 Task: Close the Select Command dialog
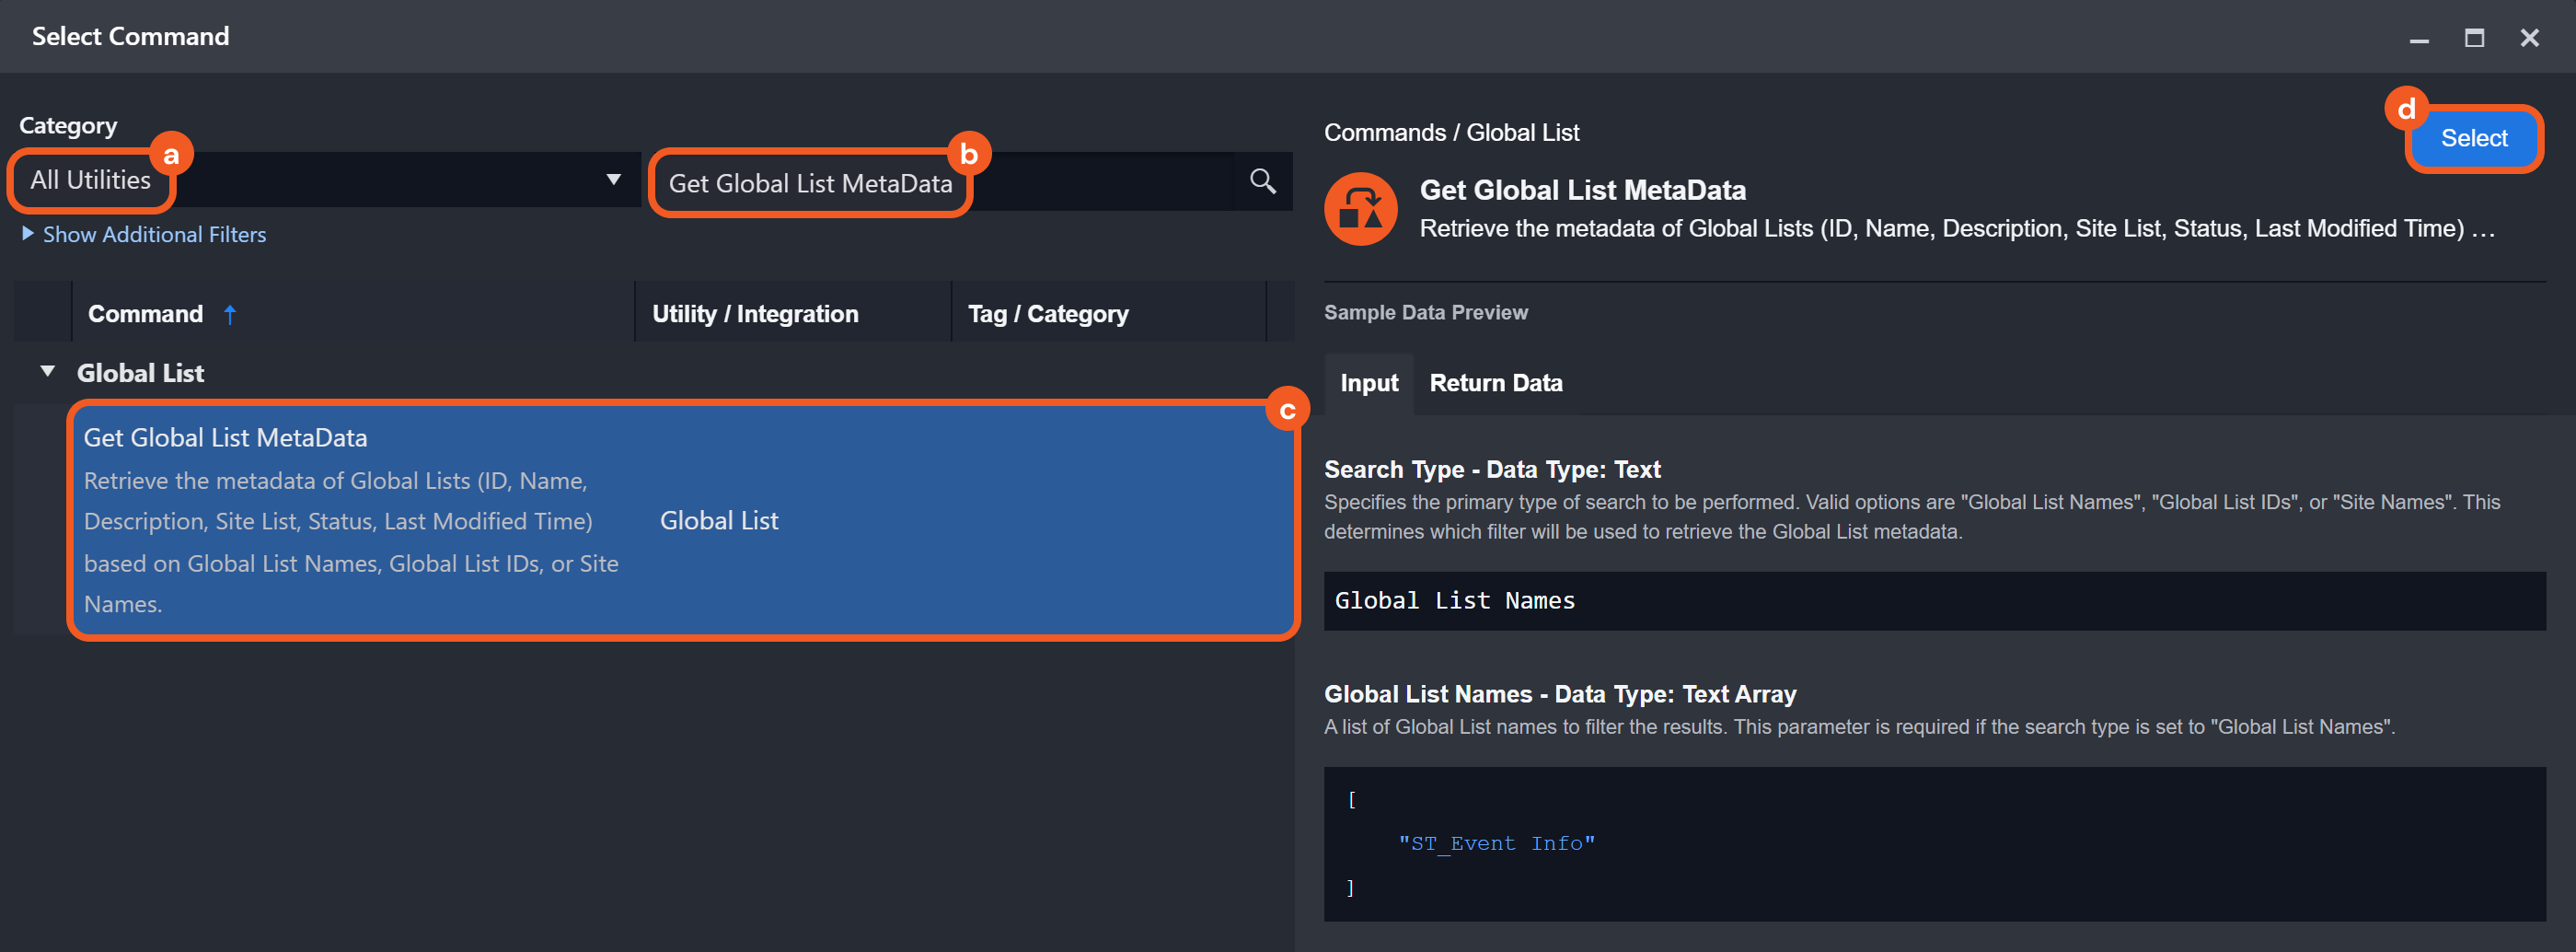pyautogui.click(x=2529, y=38)
